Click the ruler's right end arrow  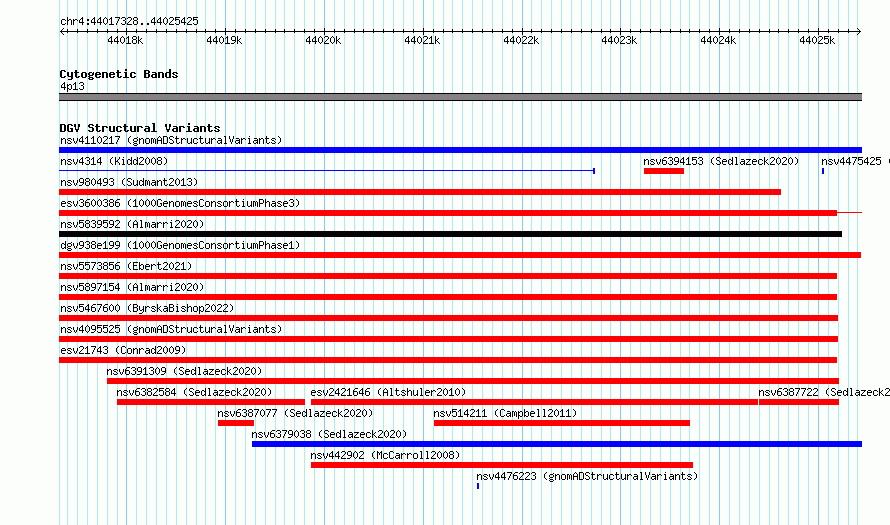[x=859, y=31]
